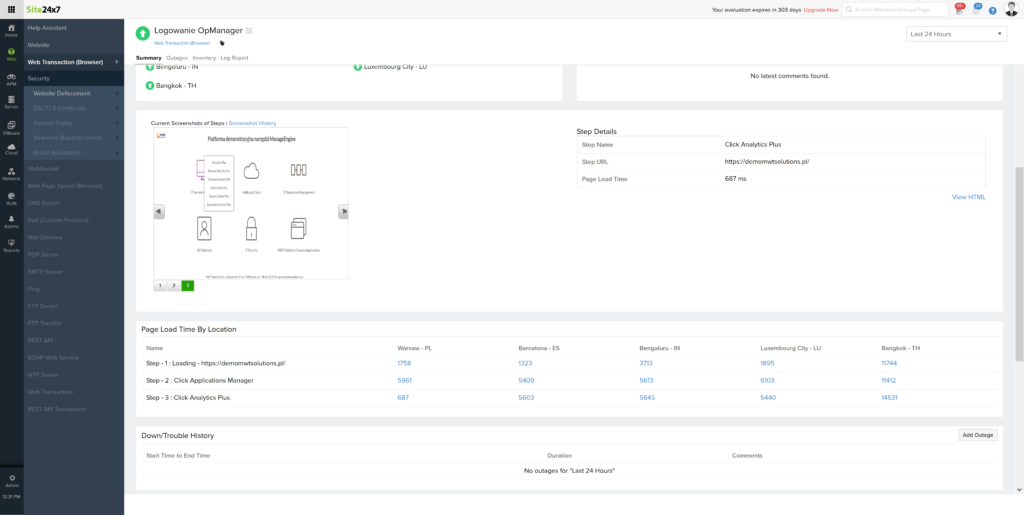Open the VMware sidebar icon

11,125
